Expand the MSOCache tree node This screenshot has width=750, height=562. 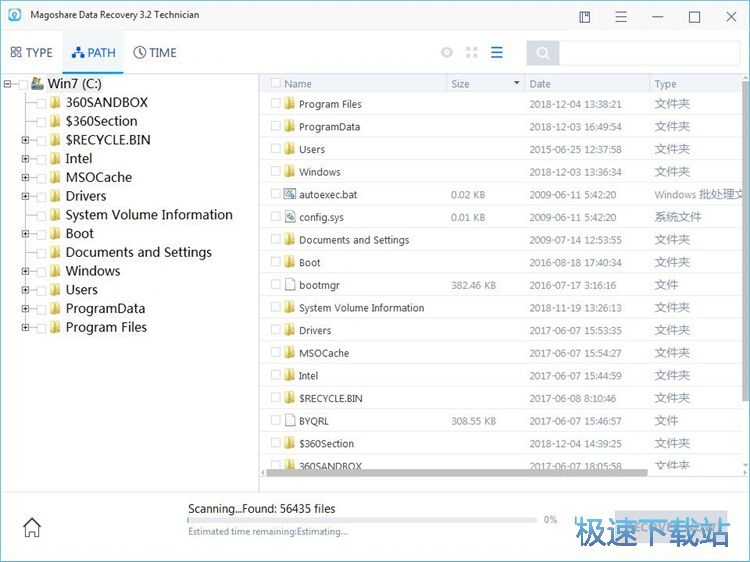pos(25,177)
